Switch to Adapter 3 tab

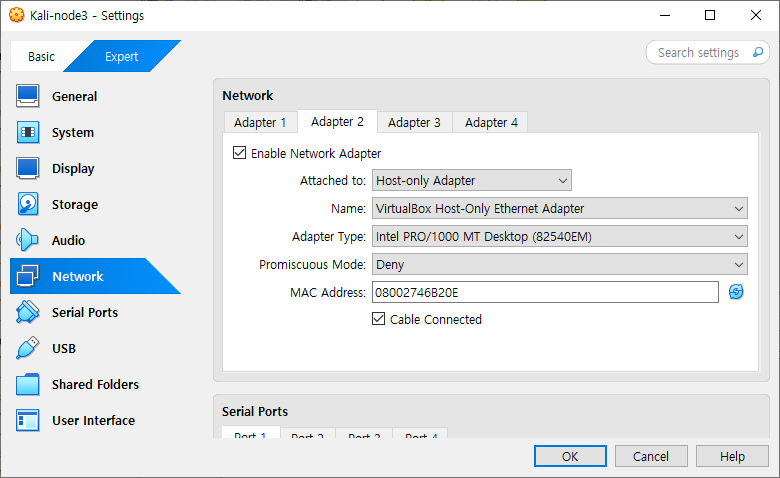coord(414,122)
